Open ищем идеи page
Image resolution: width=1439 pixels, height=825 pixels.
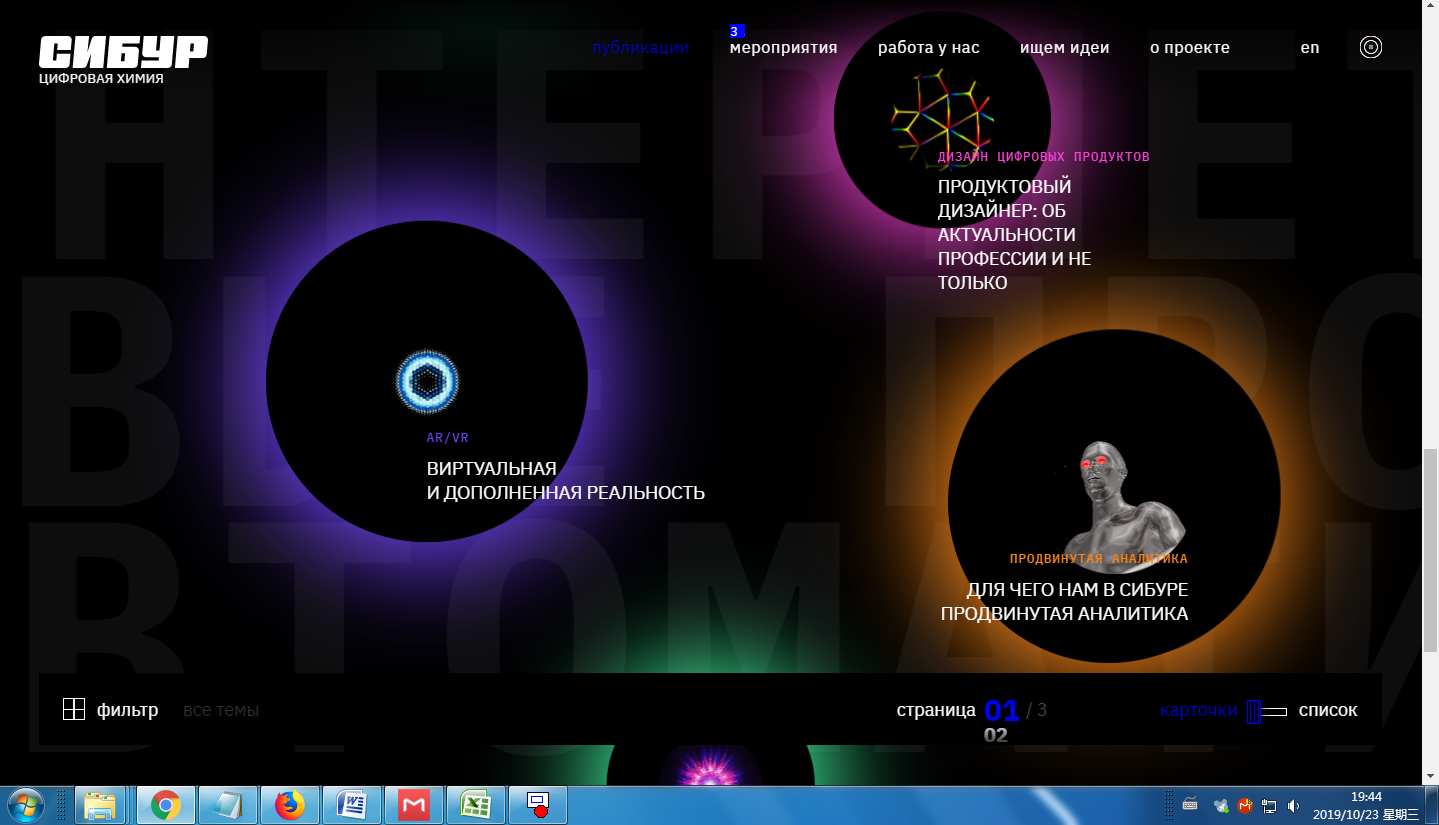(x=1064, y=47)
